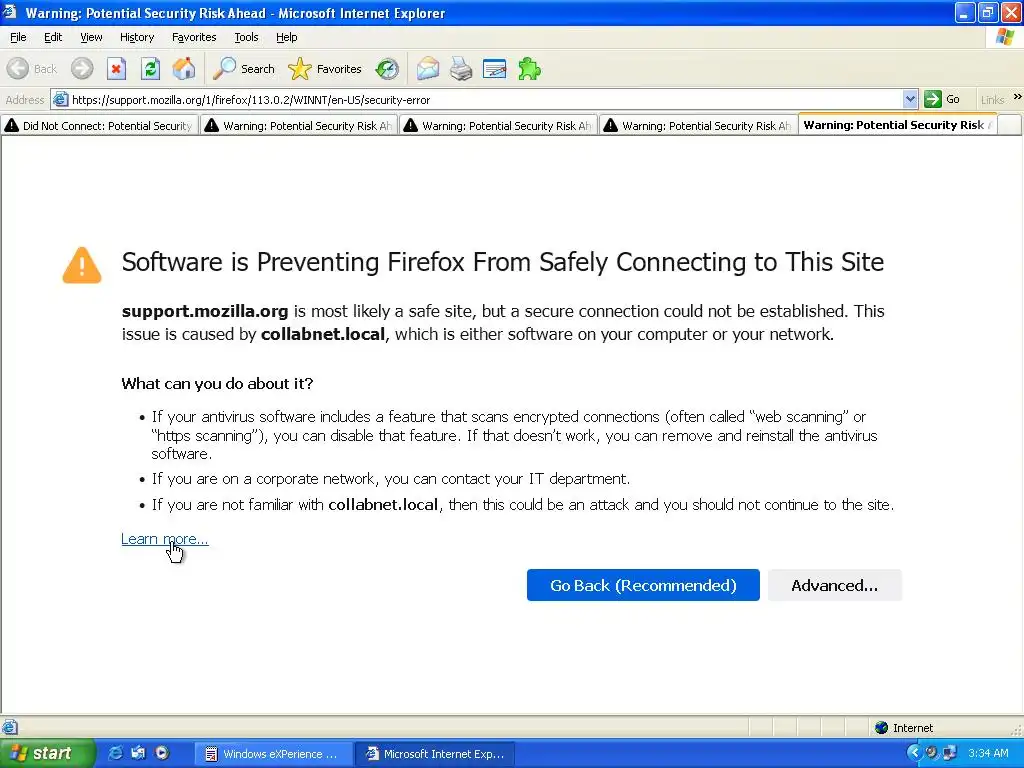Click the page heading text

tap(502, 262)
